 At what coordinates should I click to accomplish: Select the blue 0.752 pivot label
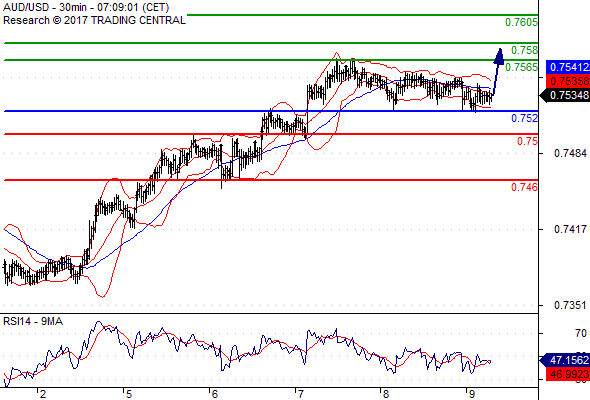525,118
